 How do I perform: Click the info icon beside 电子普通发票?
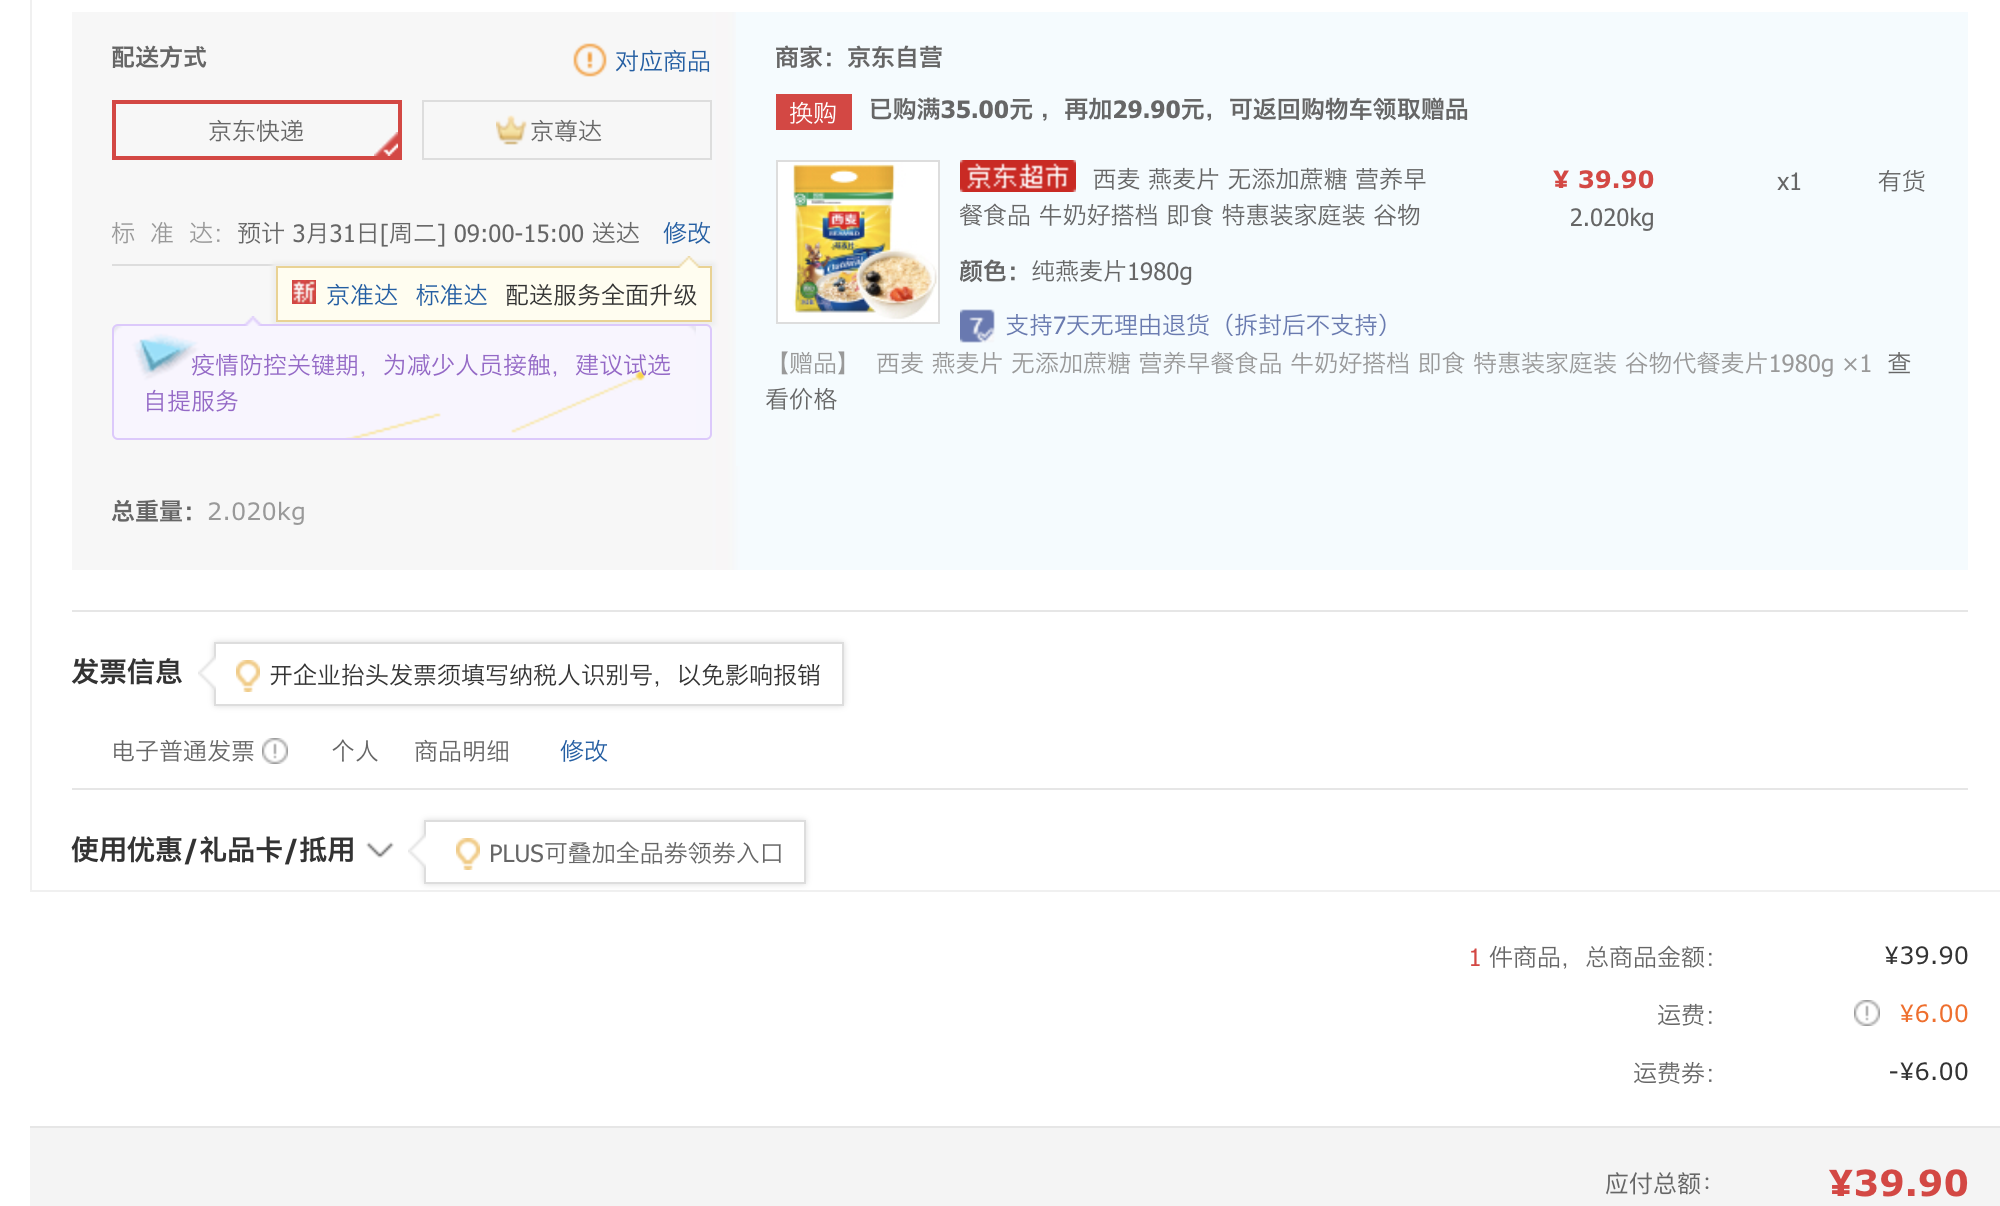point(275,751)
